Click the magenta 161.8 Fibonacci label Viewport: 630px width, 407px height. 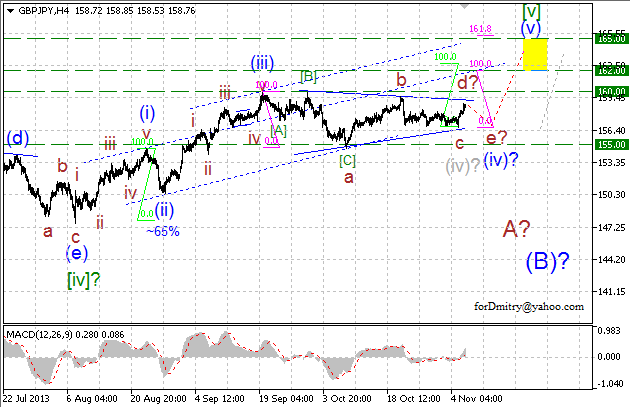481,29
